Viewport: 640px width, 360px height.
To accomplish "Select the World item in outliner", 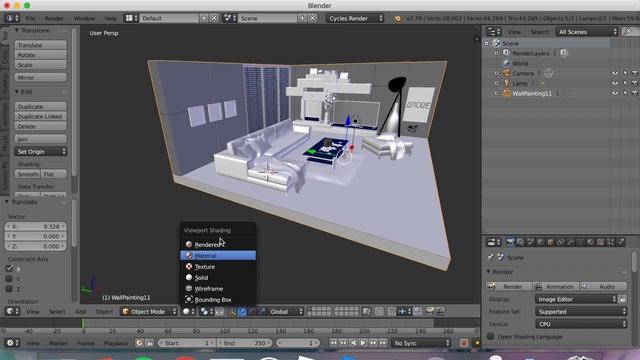I will [520, 63].
